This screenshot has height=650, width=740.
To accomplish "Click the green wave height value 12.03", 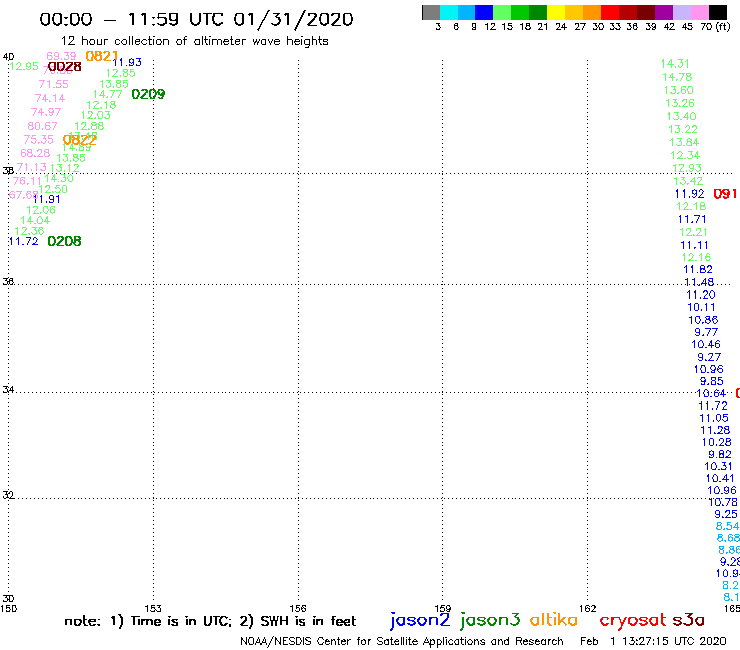I will pyautogui.click(x=96, y=115).
